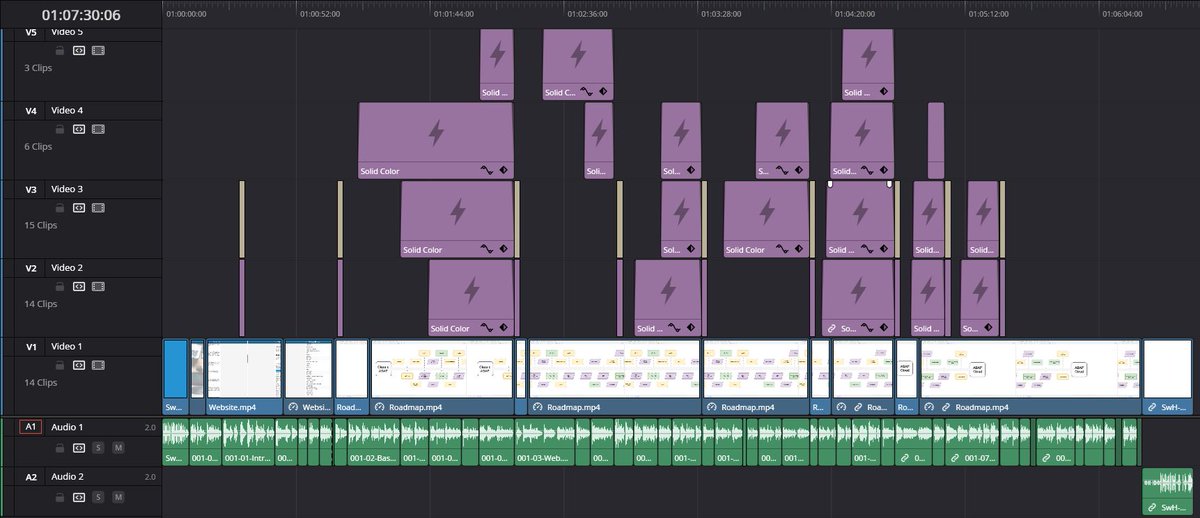Image resolution: width=1200 pixels, height=518 pixels.
Task: Lock the Video 4 track
Action: (x=60, y=128)
